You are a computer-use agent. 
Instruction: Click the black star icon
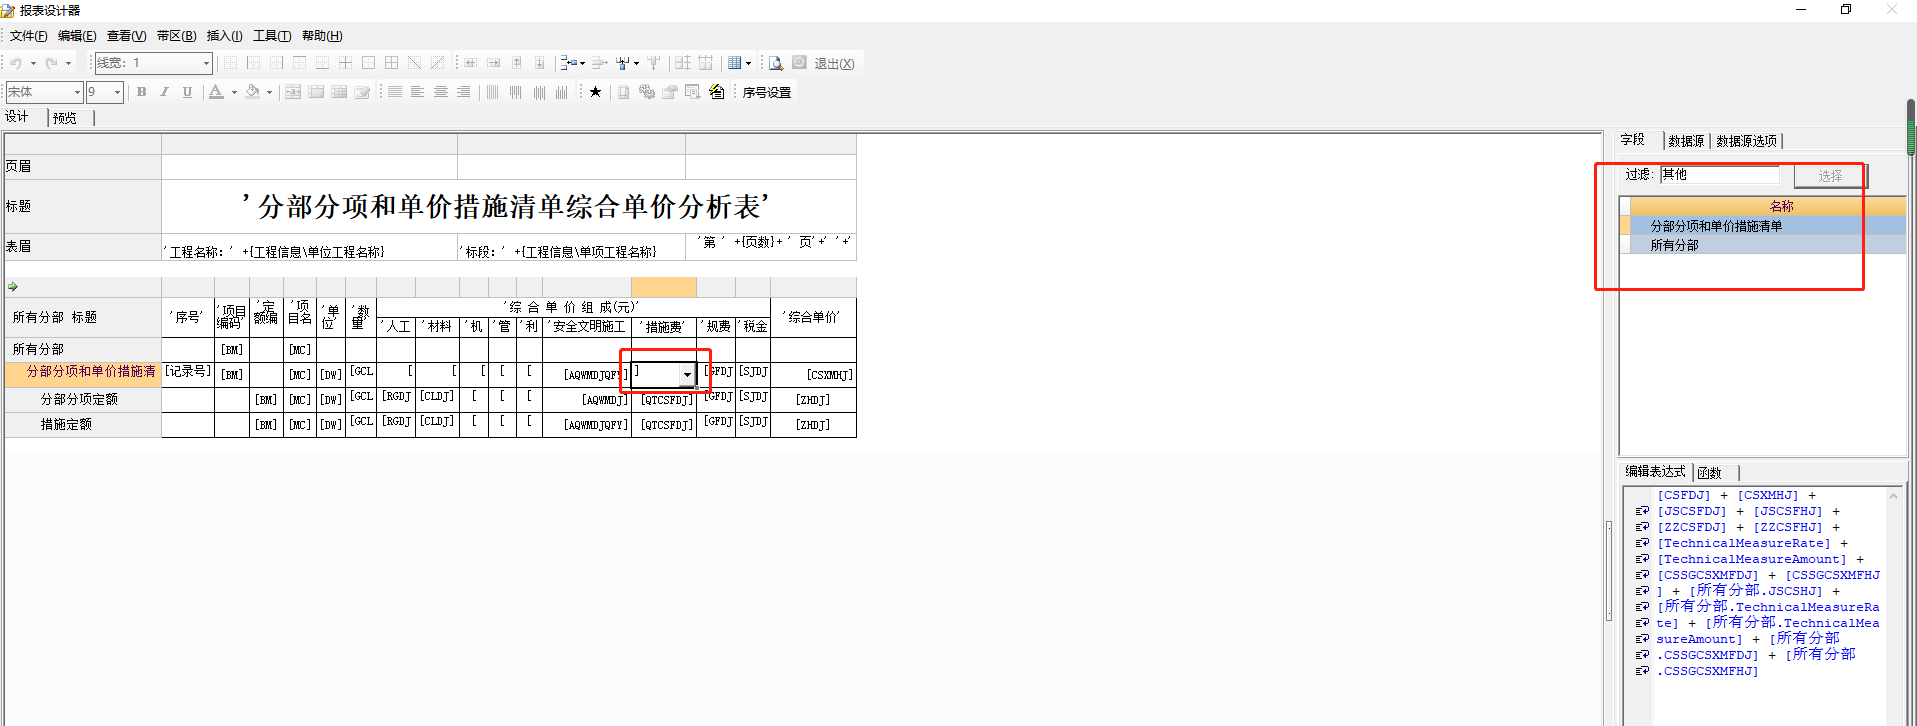click(x=595, y=92)
